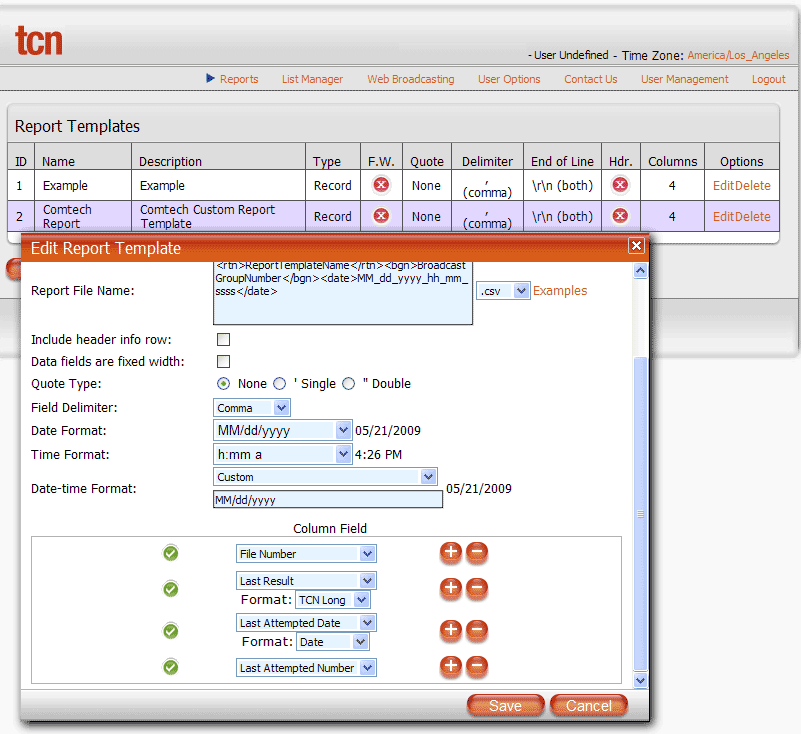Go to User Management menu item
The image size is (801, 734).
click(x=684, y=79)
